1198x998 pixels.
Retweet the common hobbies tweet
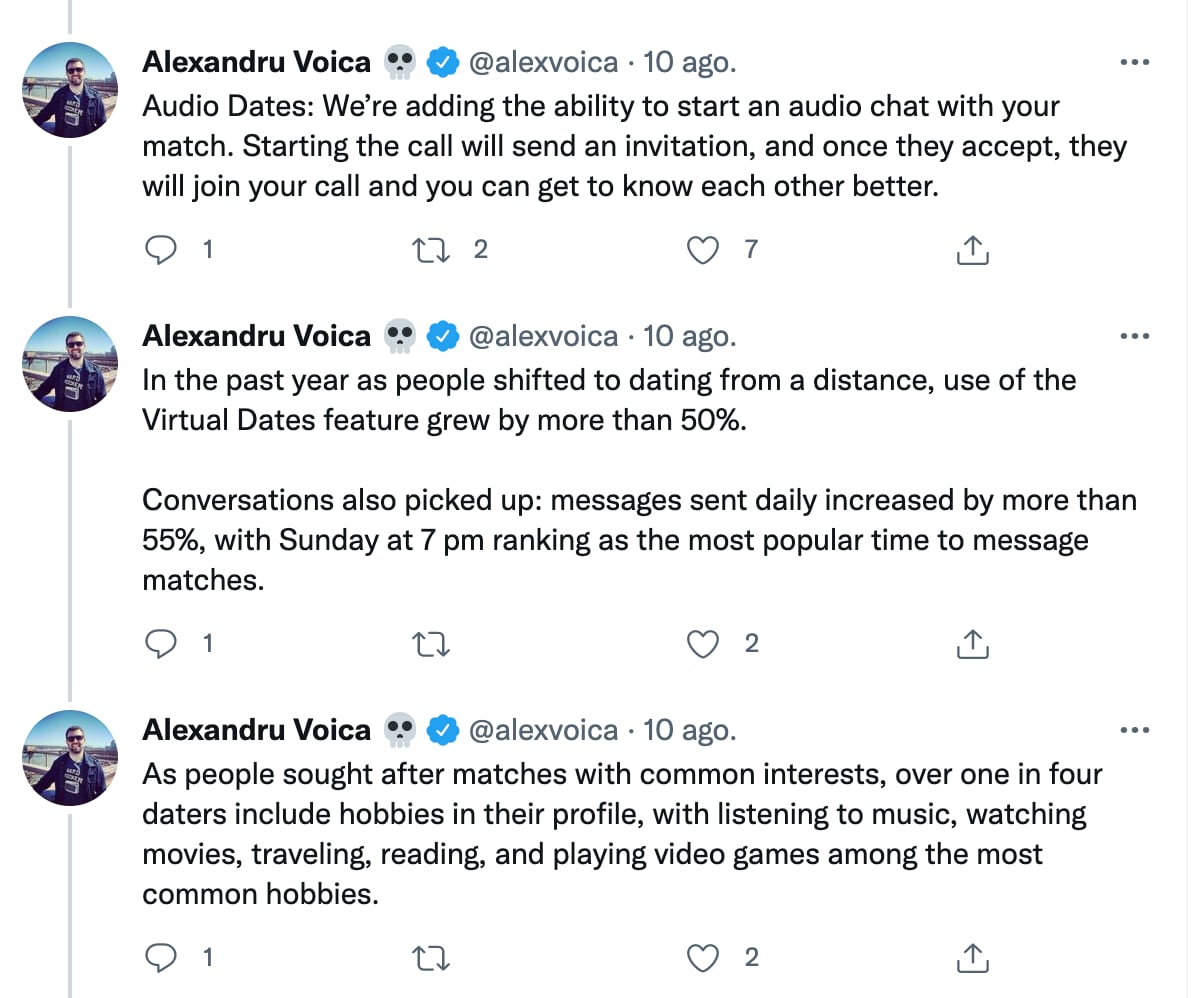click(432, 958)
